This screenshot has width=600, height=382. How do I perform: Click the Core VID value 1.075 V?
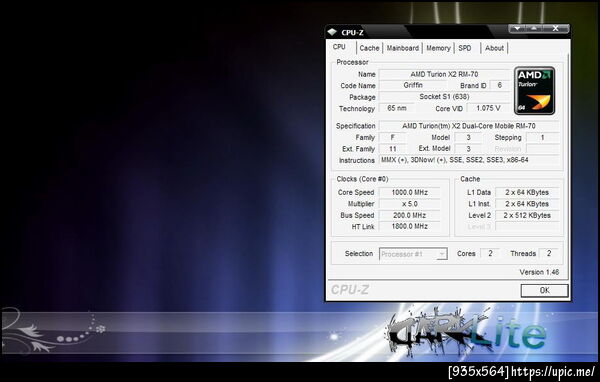(x=488, y=108)
